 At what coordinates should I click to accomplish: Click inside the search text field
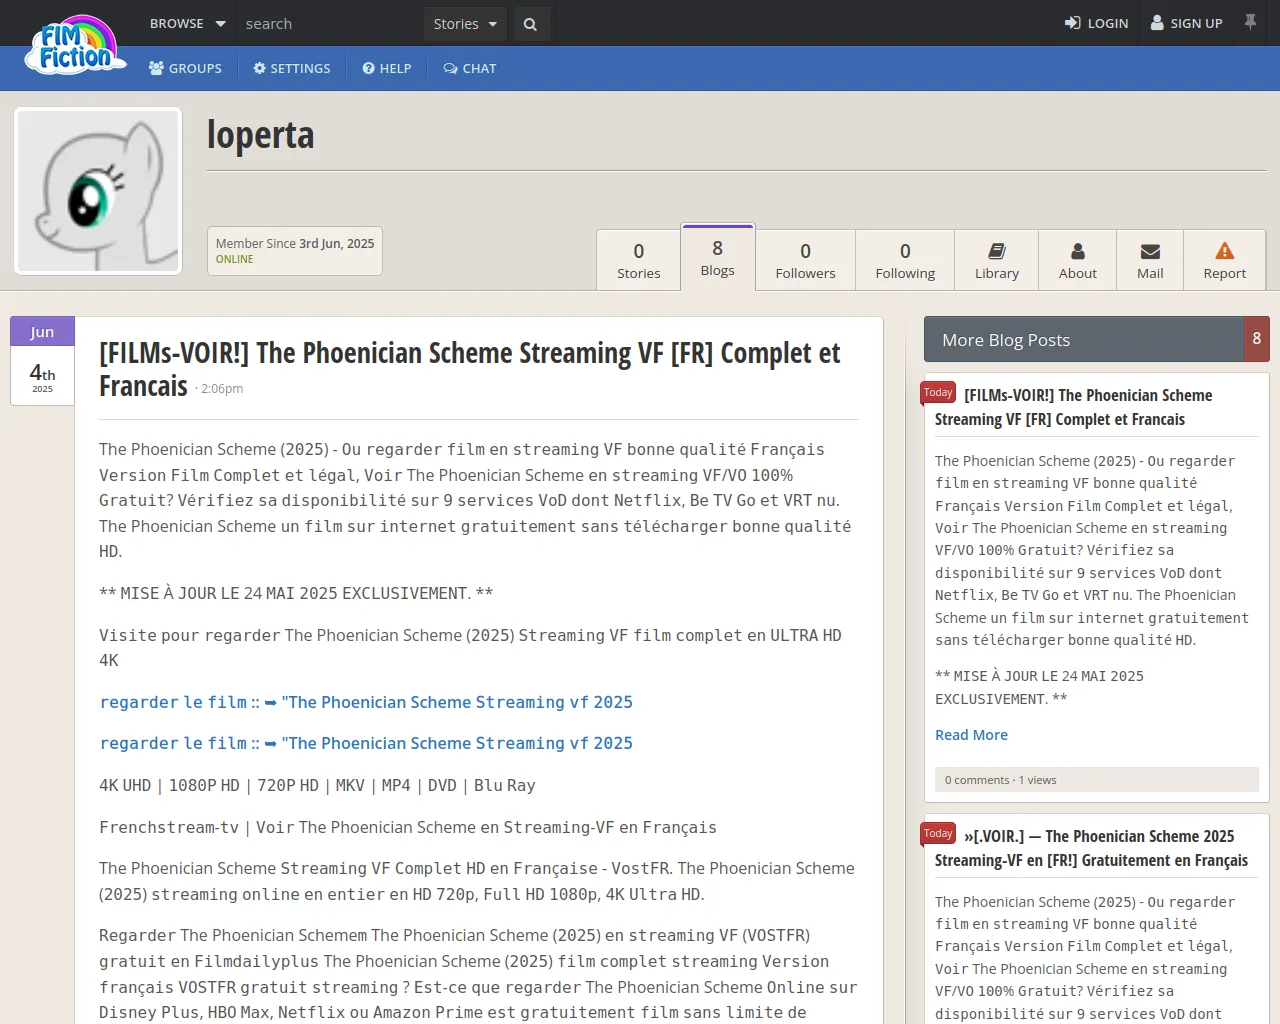point(330,24)
